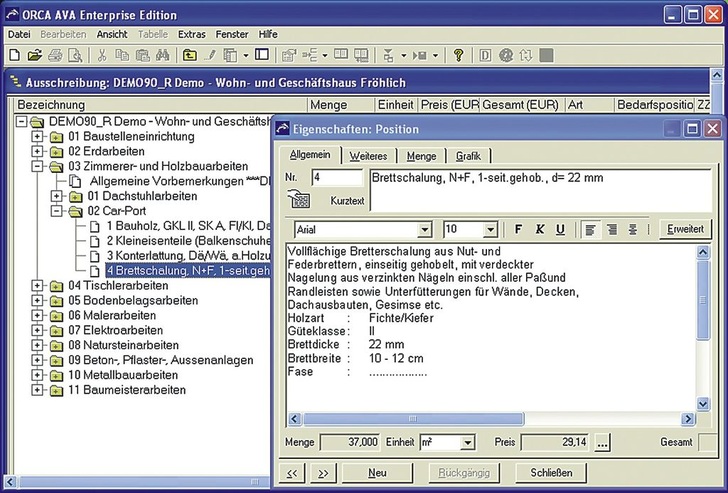
Task: Click the Kurztext field with Brettschalung text
Action: coord(540,190)
